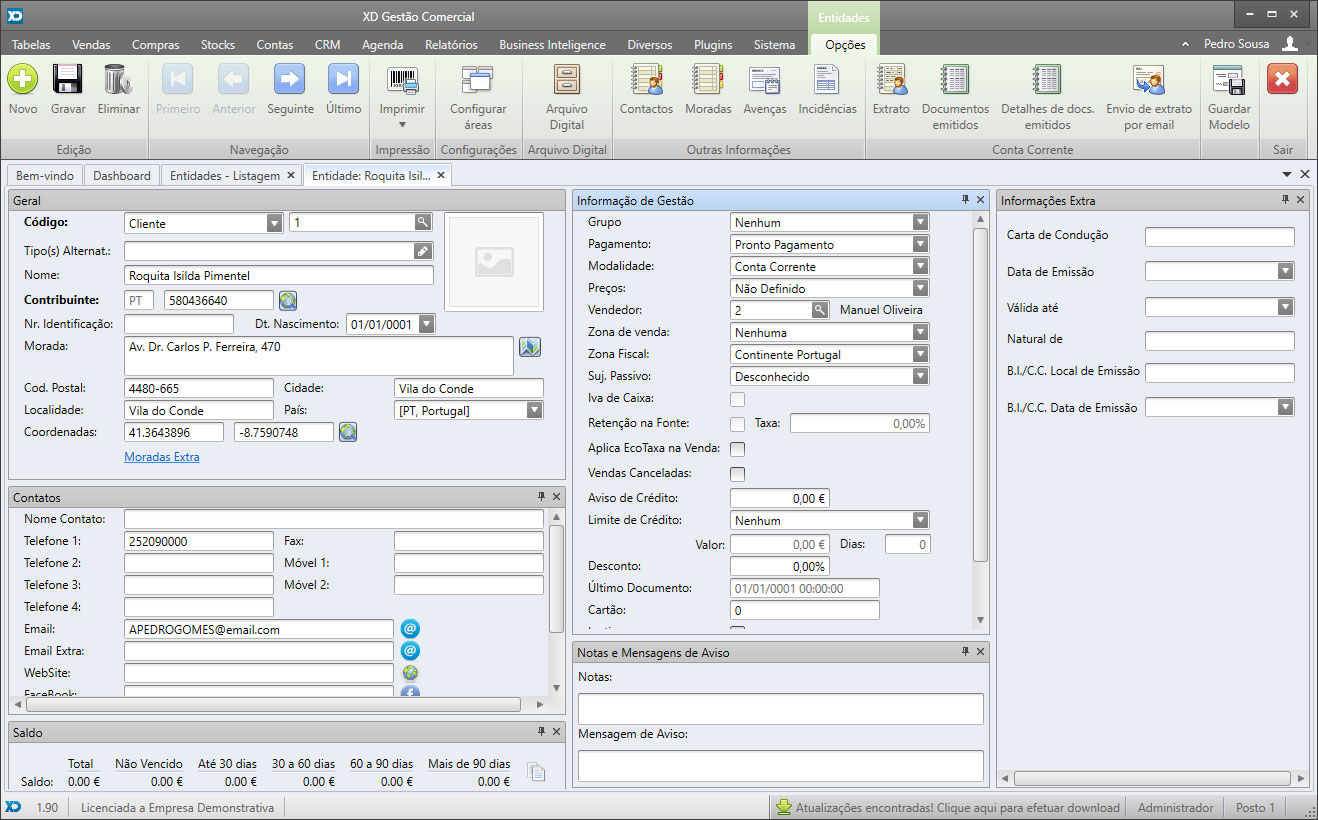Viewport: 1318px width, 820px height.
Task: Save record with the Gravar icon
Action: (68, 80)
